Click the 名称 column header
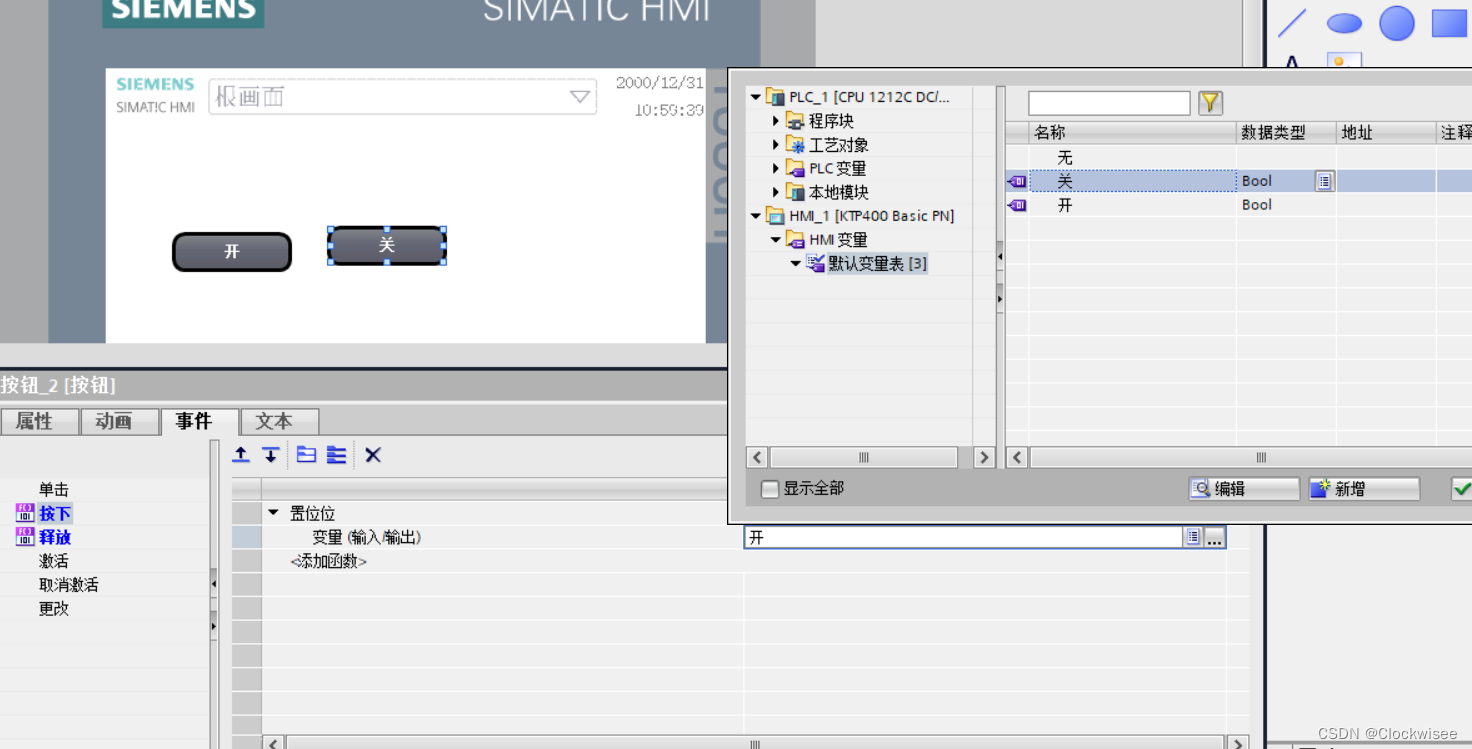The width and height of the screenshot is (1472, 749). click(x=1133, y=132)
